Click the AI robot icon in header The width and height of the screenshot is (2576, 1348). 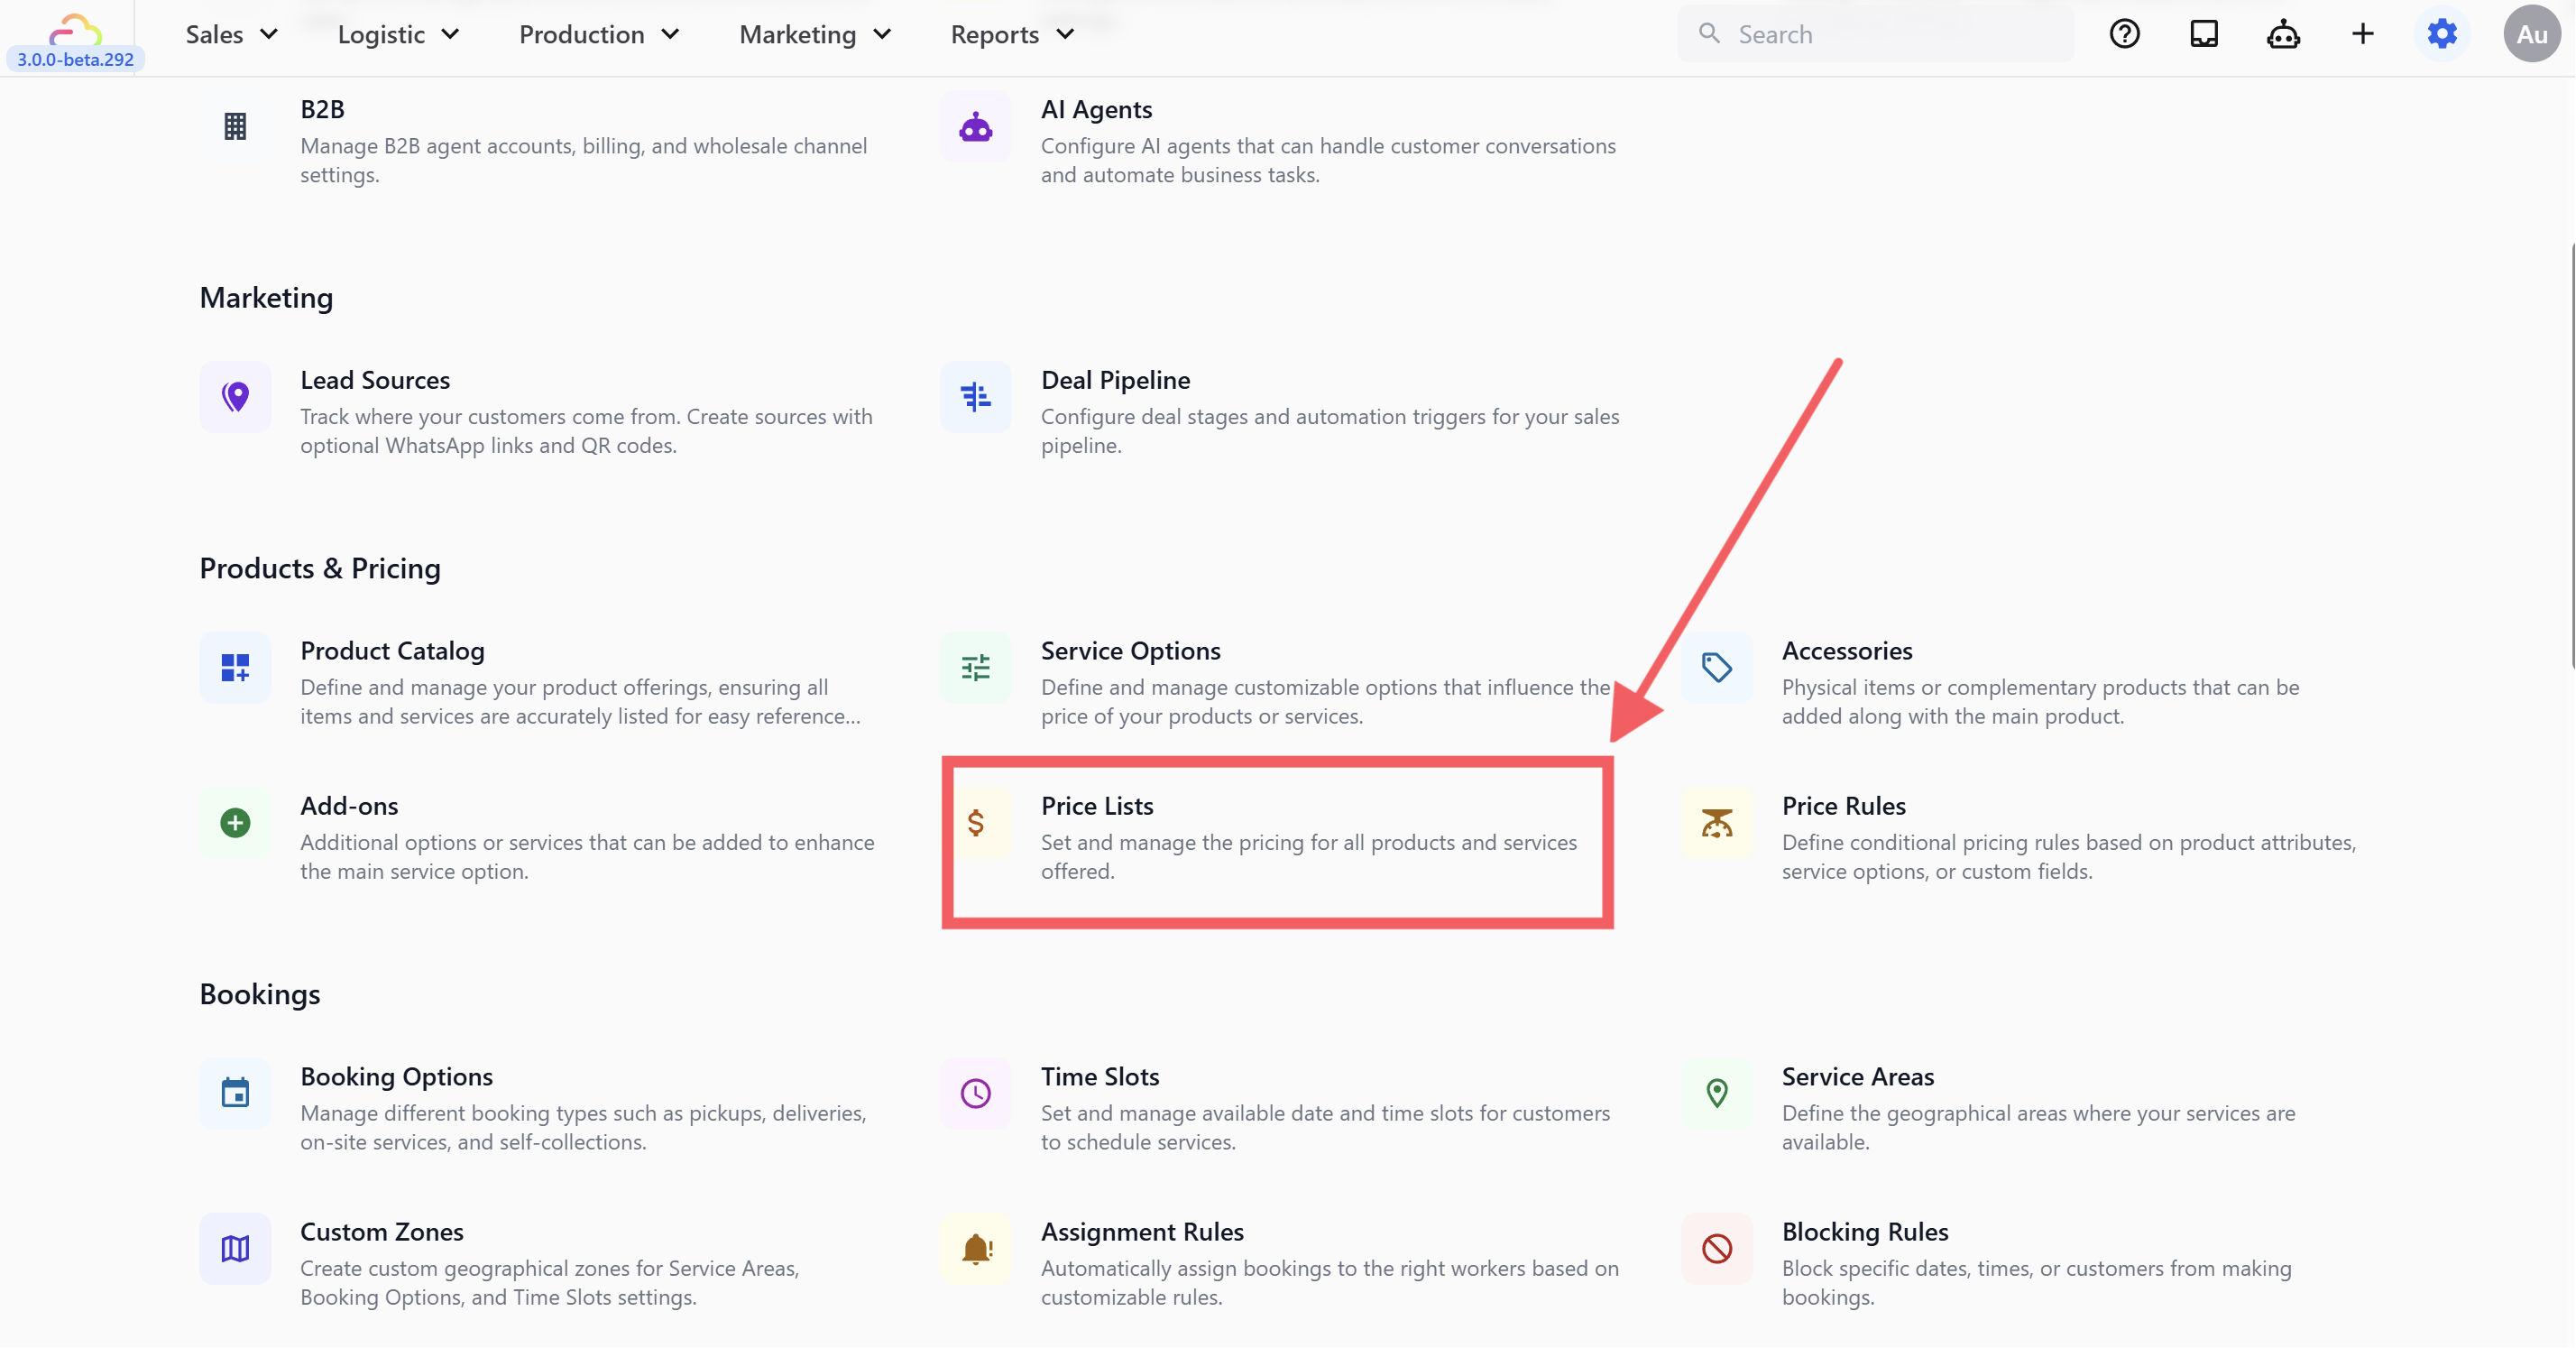2283,34
